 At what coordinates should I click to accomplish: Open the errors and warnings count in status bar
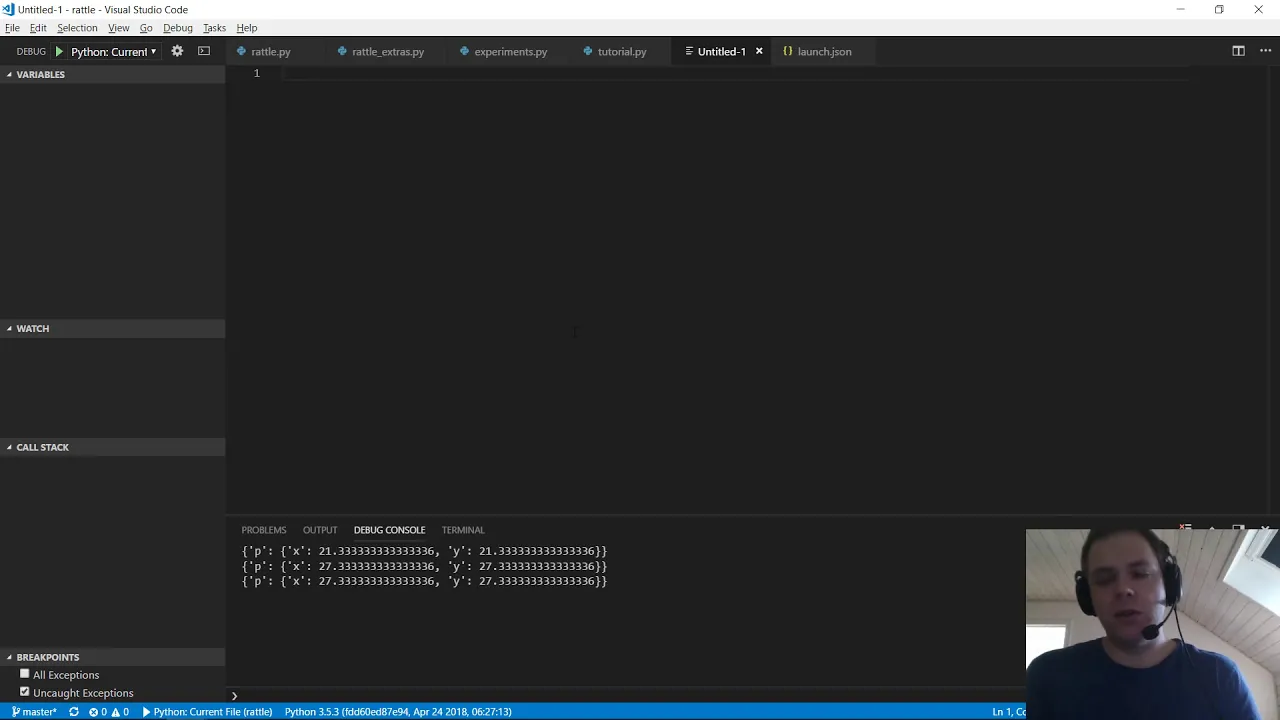pos(109,712)
